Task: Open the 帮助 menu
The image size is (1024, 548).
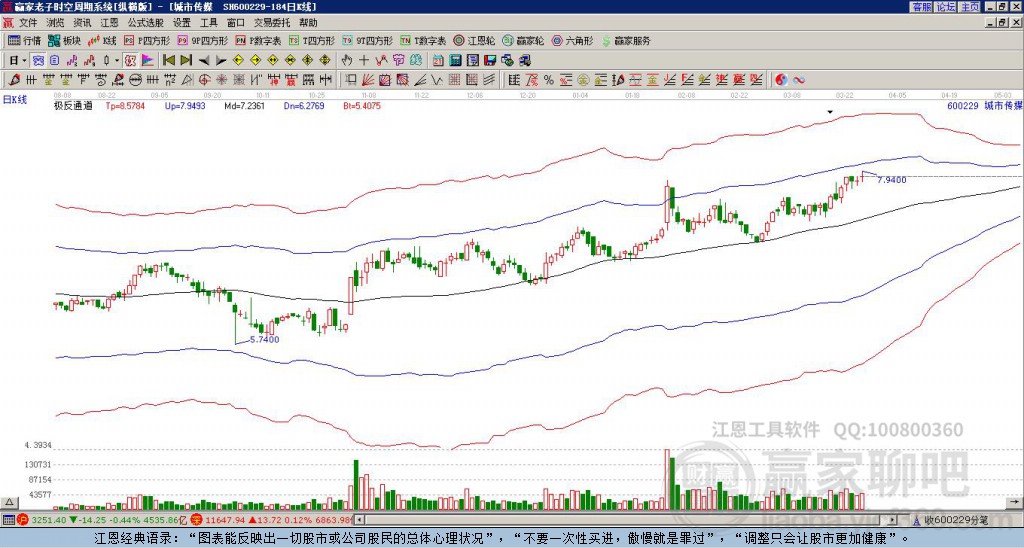Action: (308, 23)
